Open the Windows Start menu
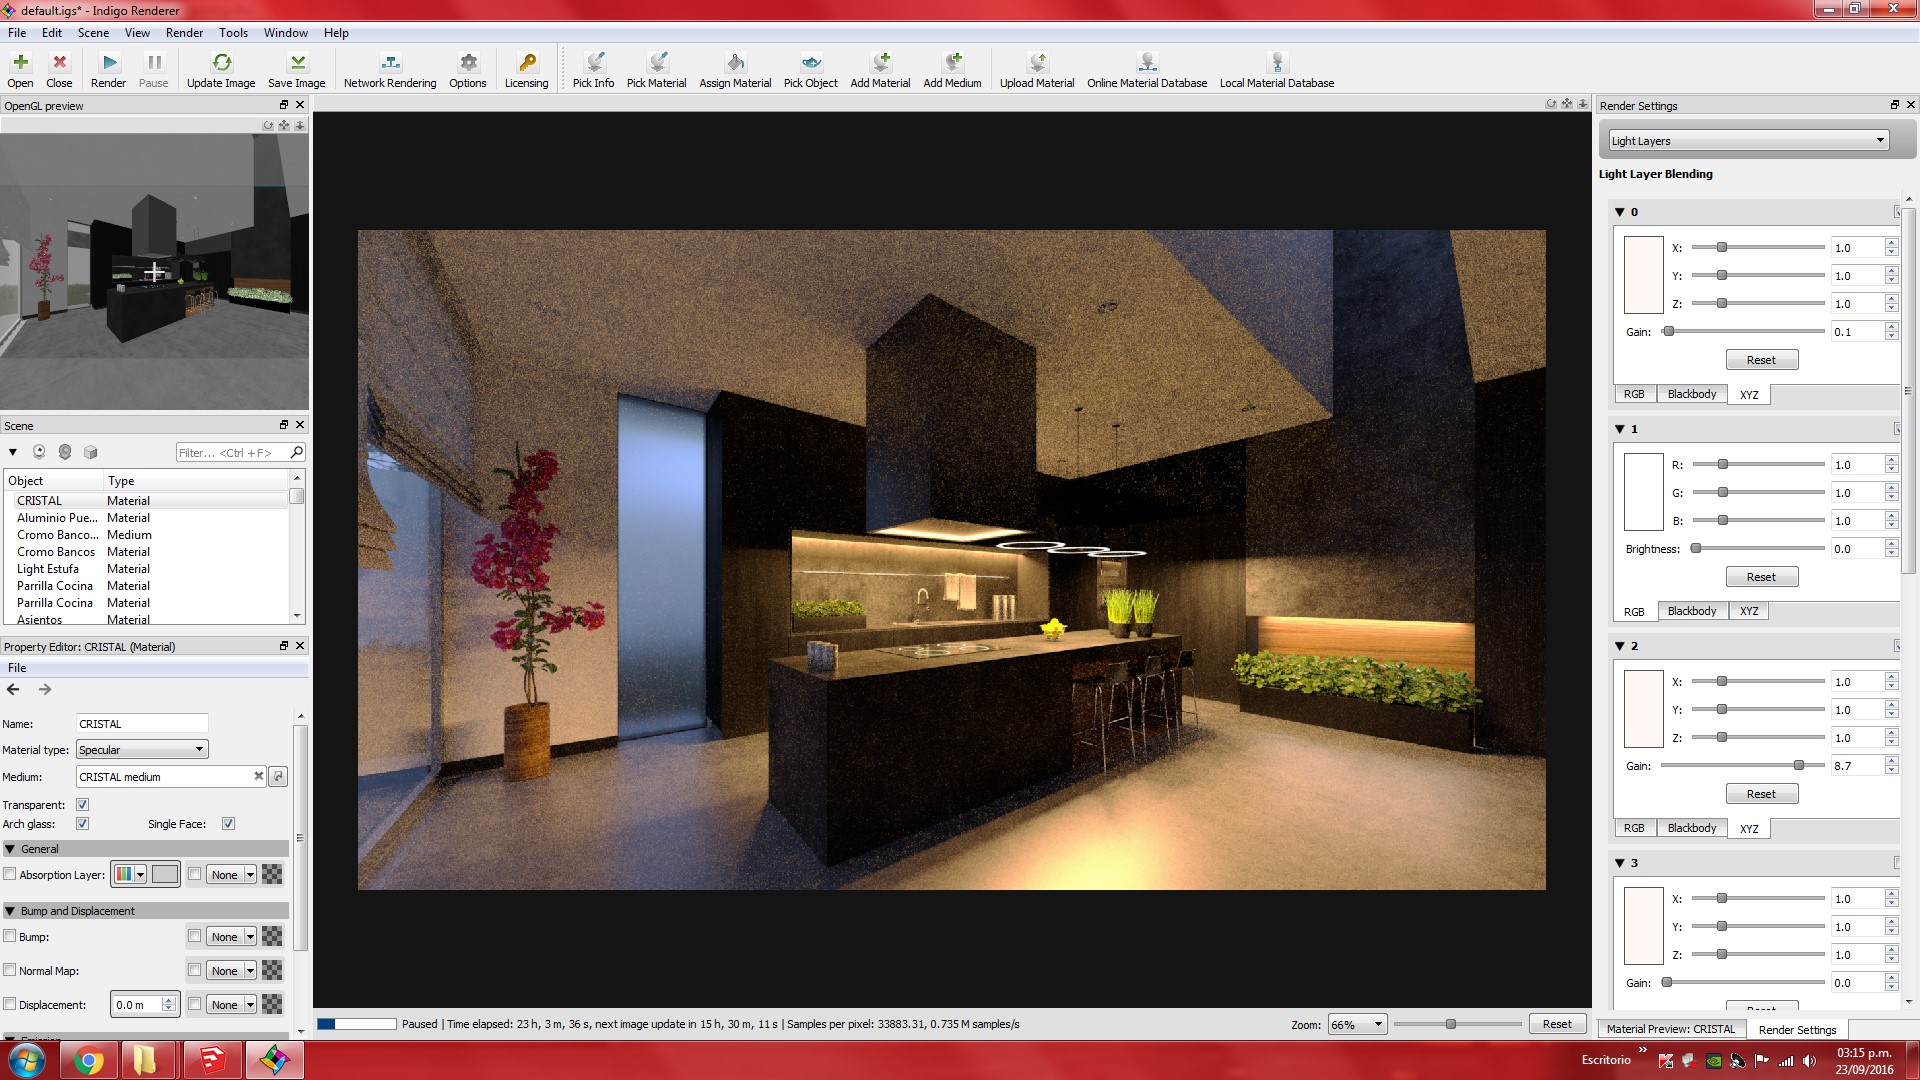1920x1080 pixels. click(x=26, y=1060)
